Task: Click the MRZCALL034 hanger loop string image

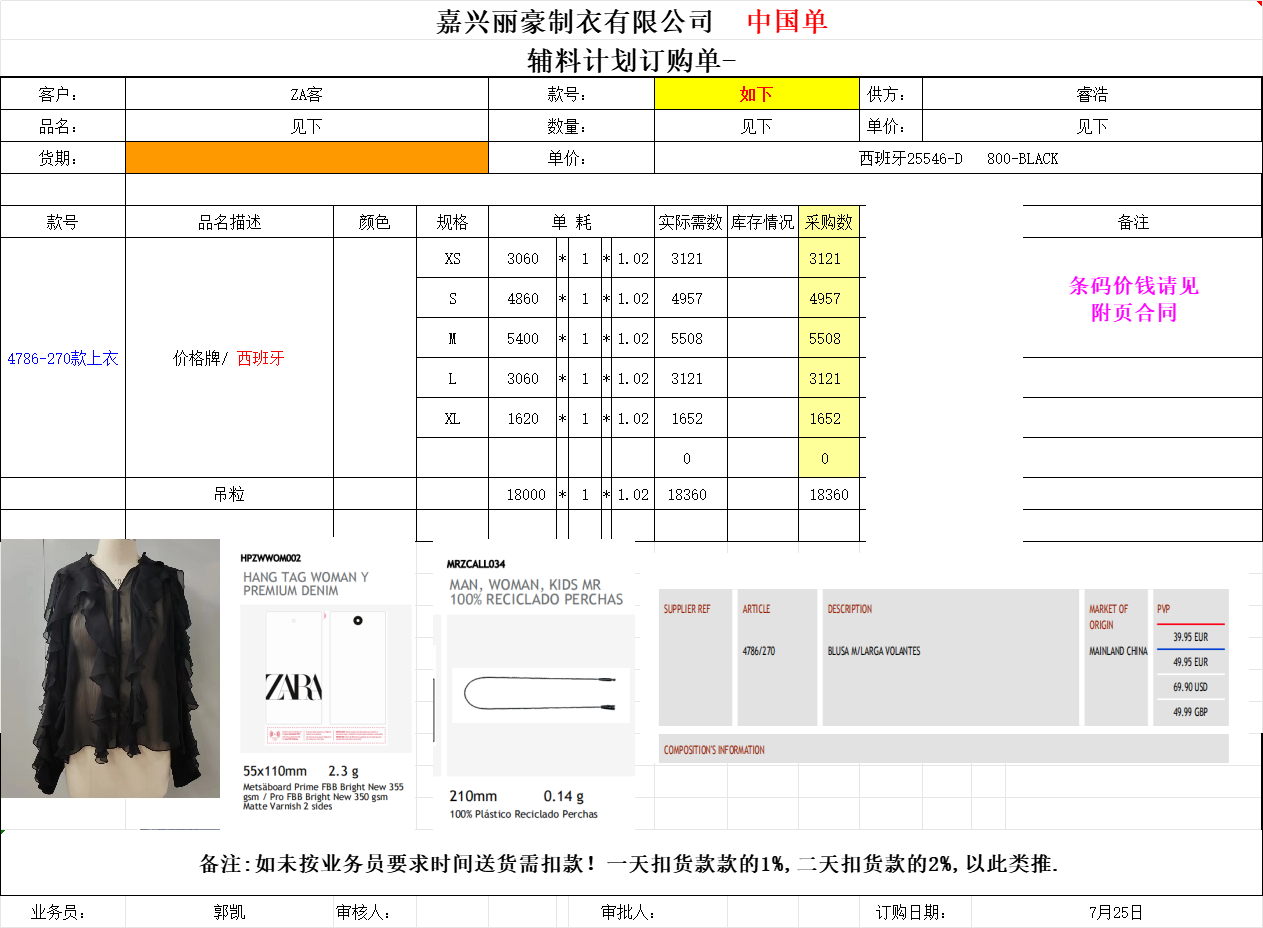Action: pos(540,694)
